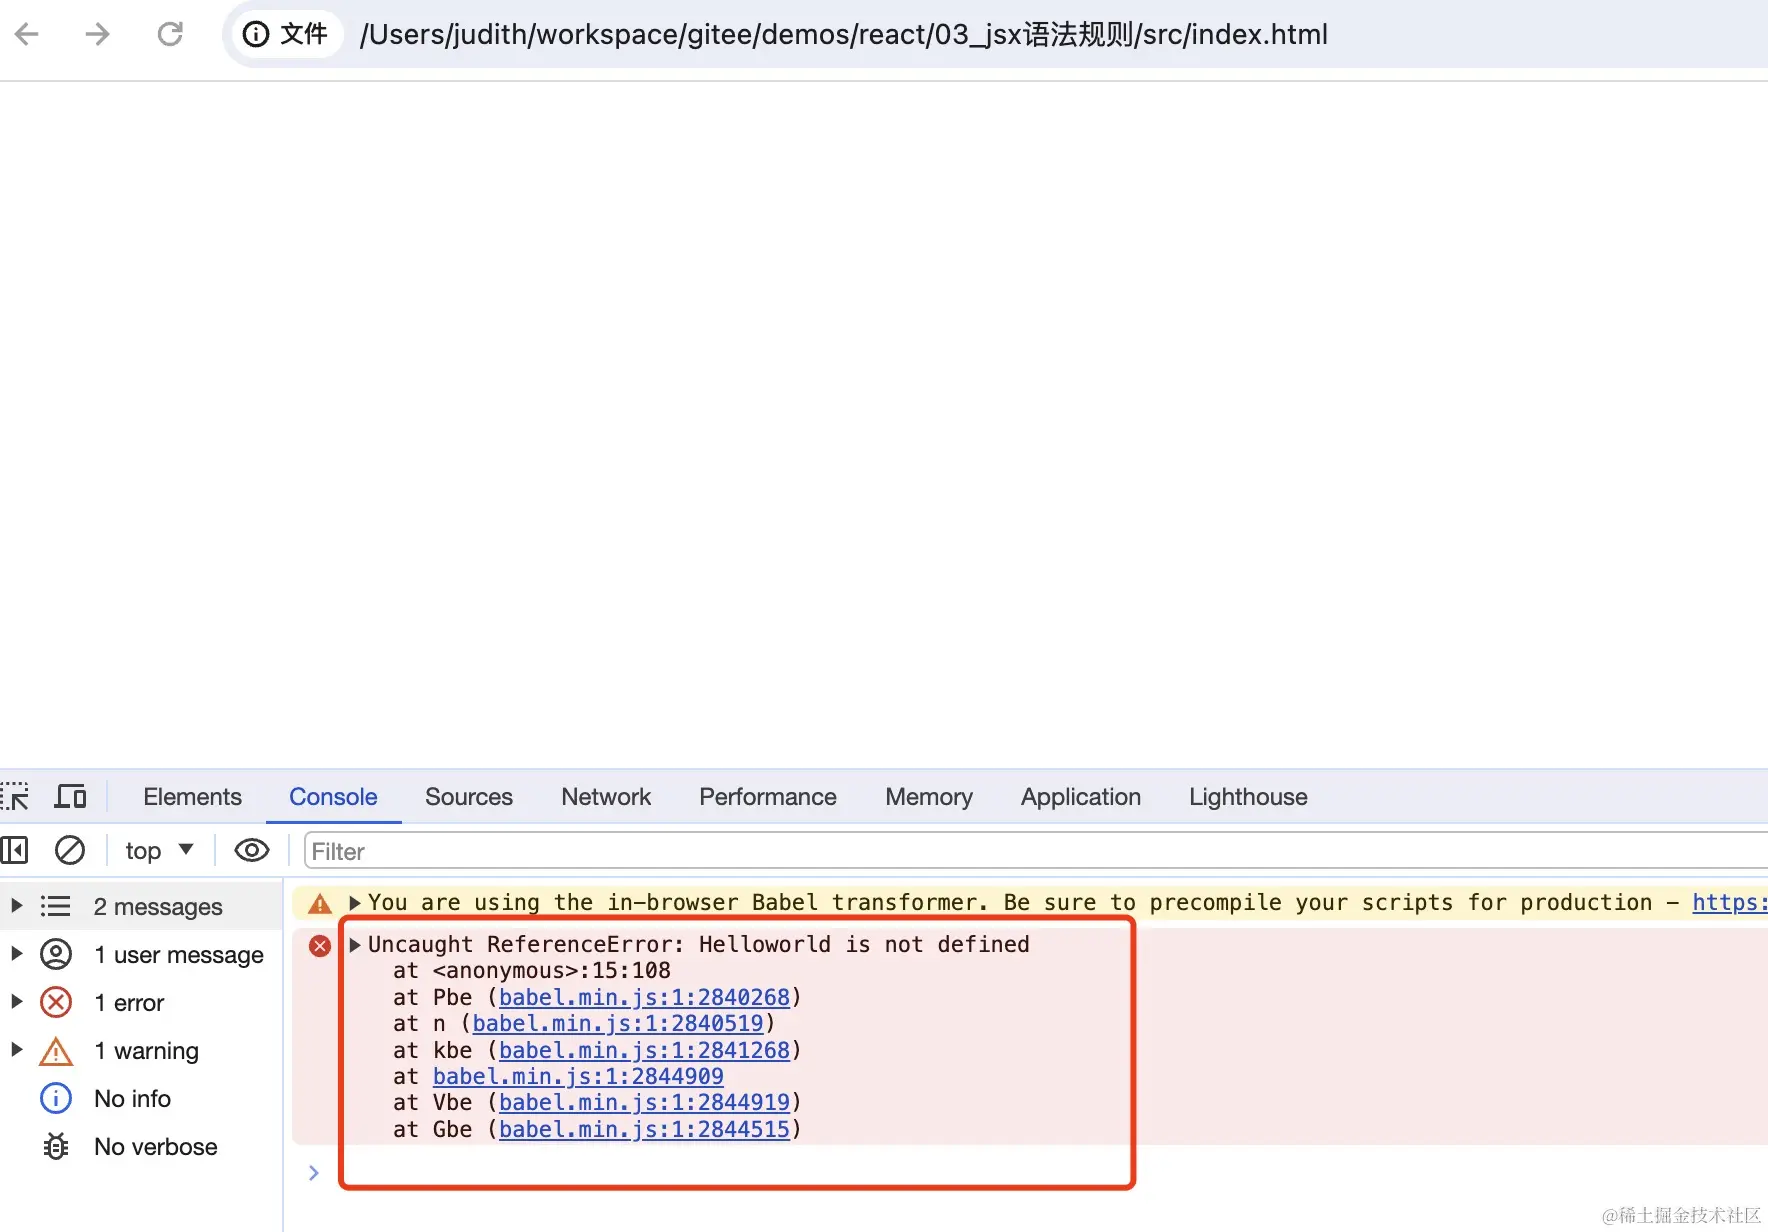This screenshot has height=1232, width=1768.
Task: Clear the console with the clear icon
Action: tap(70, 851)
